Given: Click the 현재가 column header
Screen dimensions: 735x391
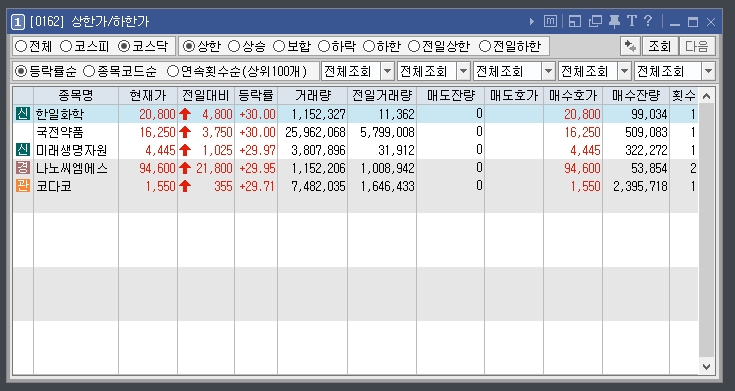Looking at the screenshot, I should pyautogui.click(x=148, y=96).
